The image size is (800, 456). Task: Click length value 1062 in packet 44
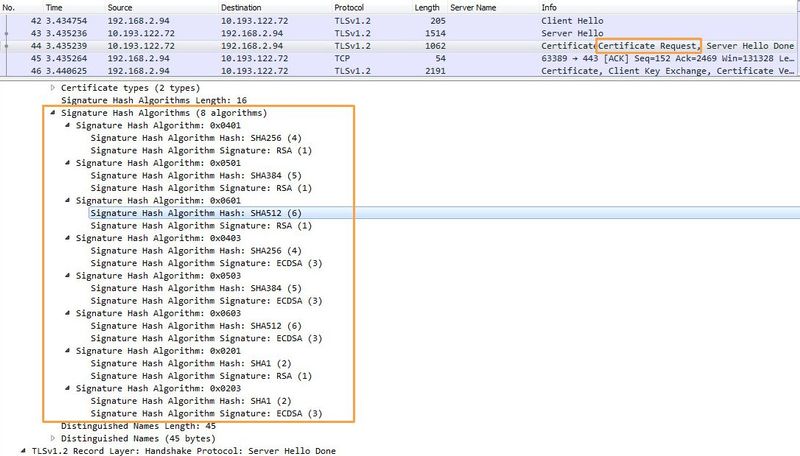tap(435, 46)
